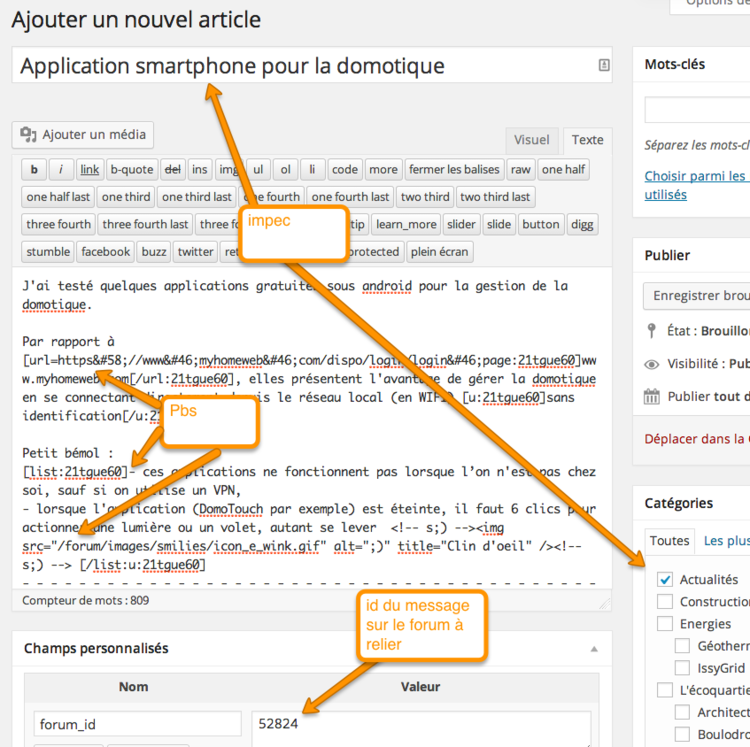Click the Publier calendar icon

pos(651,396)
